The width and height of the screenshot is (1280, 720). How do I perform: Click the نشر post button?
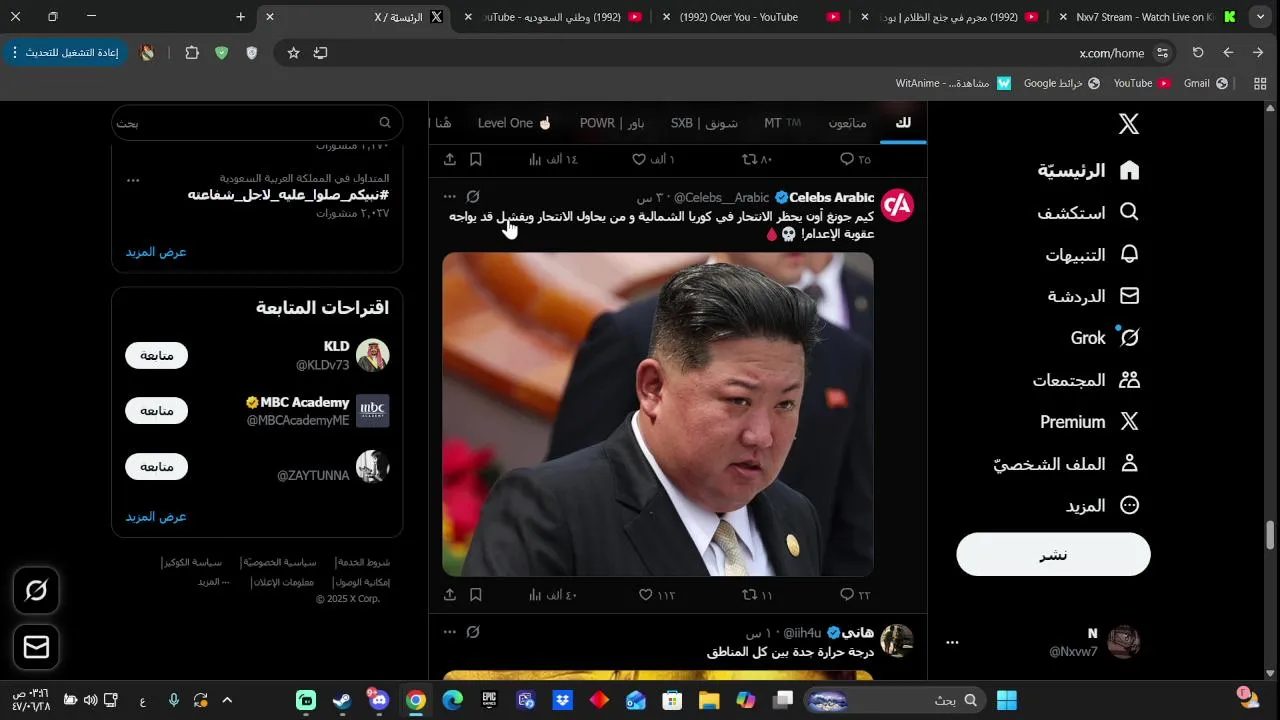coord(1053,554)
